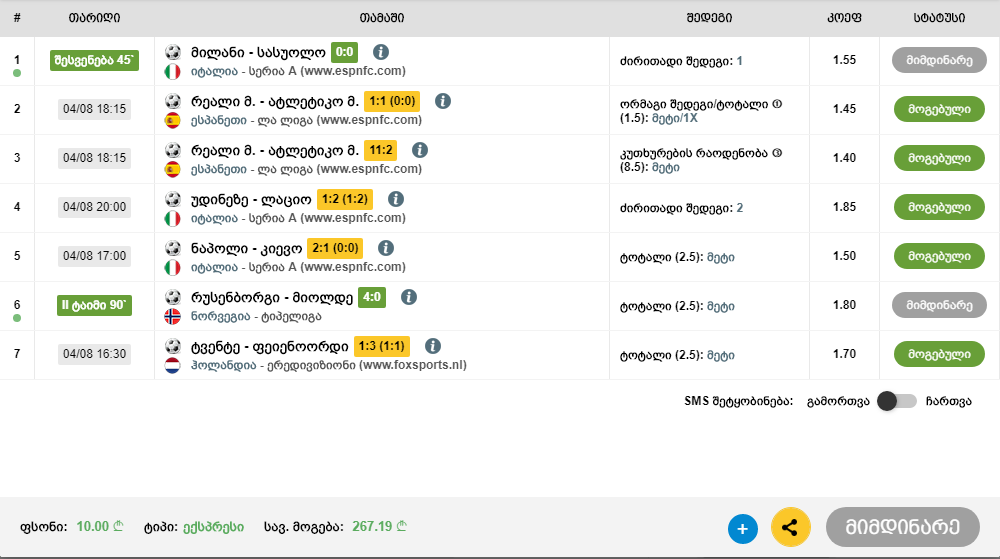Toggle the SMS შეტყობინება switch
This screenshot has height=559, width=1000.
[896, 401]
